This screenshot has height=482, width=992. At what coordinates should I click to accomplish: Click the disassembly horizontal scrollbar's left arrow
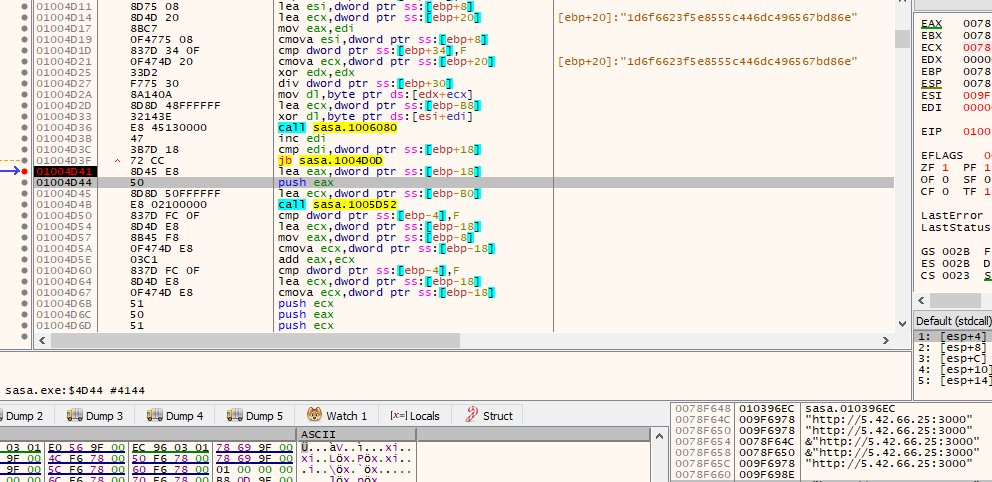(x=41, y=341)
